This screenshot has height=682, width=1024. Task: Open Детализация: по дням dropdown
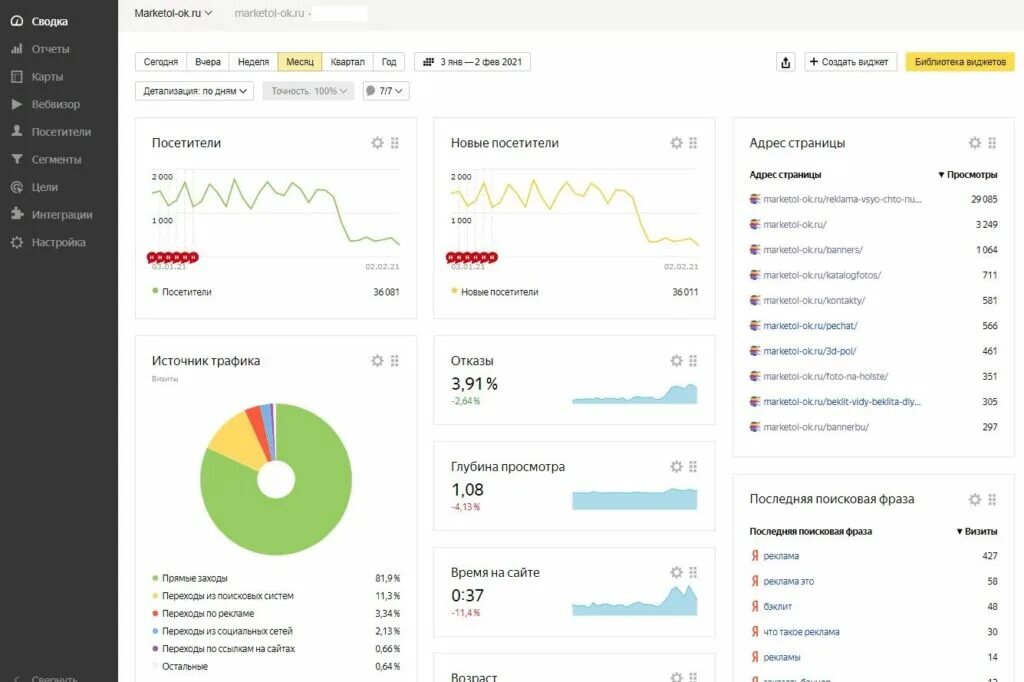(195, 91)
